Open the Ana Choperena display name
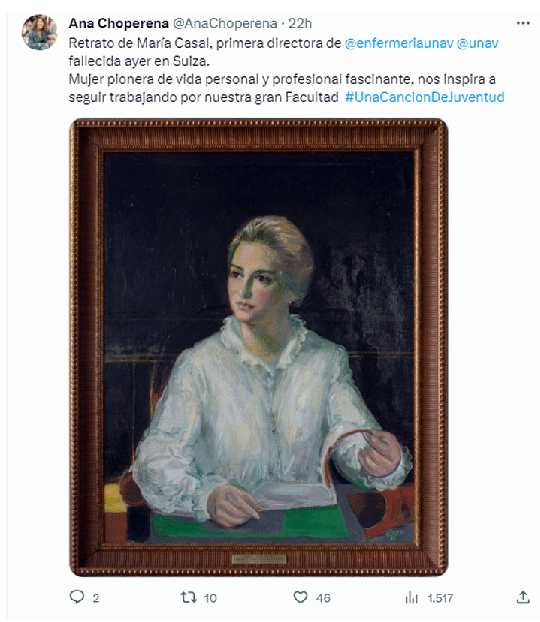 coord(119,24)
